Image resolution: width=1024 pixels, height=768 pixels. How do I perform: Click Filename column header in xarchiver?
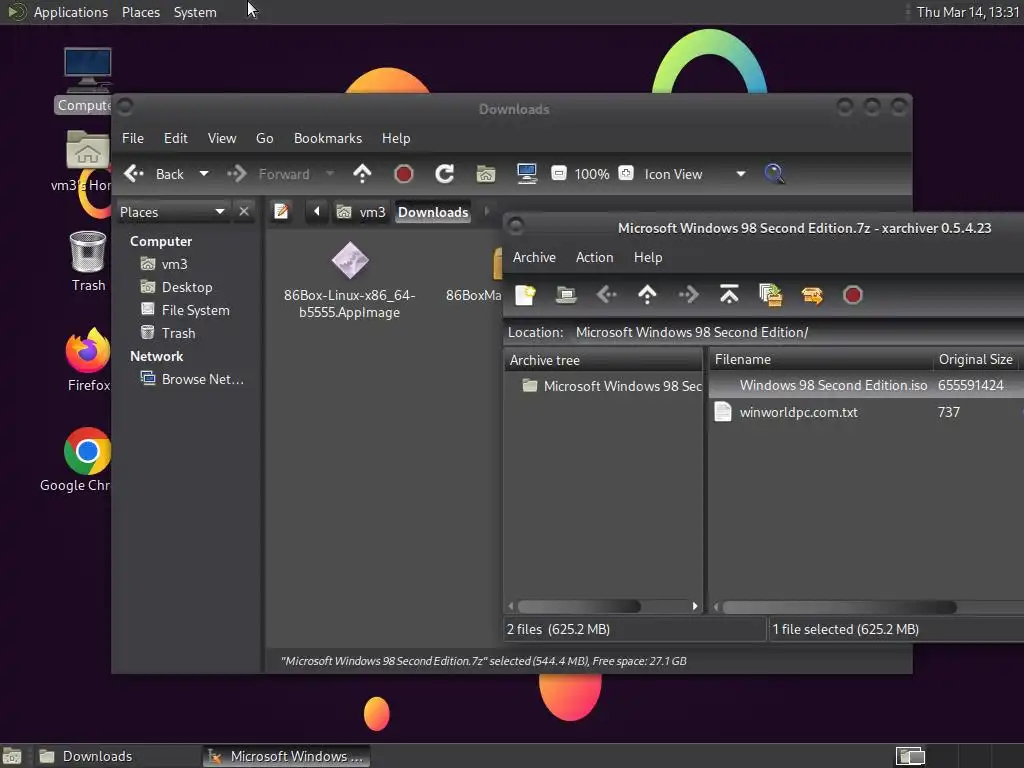point(820,360)
